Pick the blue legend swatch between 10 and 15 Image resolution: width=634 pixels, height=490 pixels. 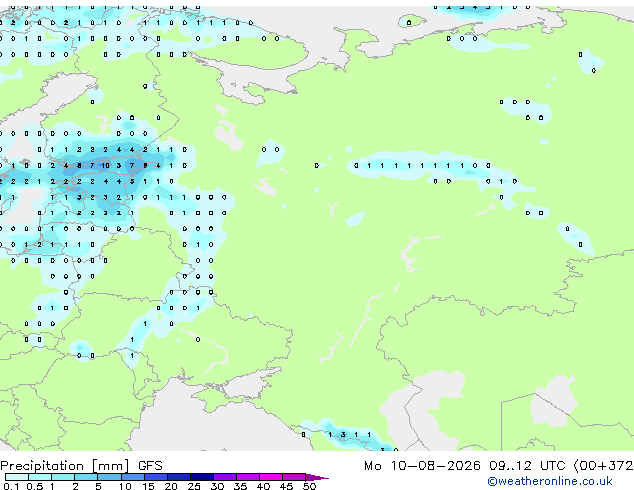132,477
